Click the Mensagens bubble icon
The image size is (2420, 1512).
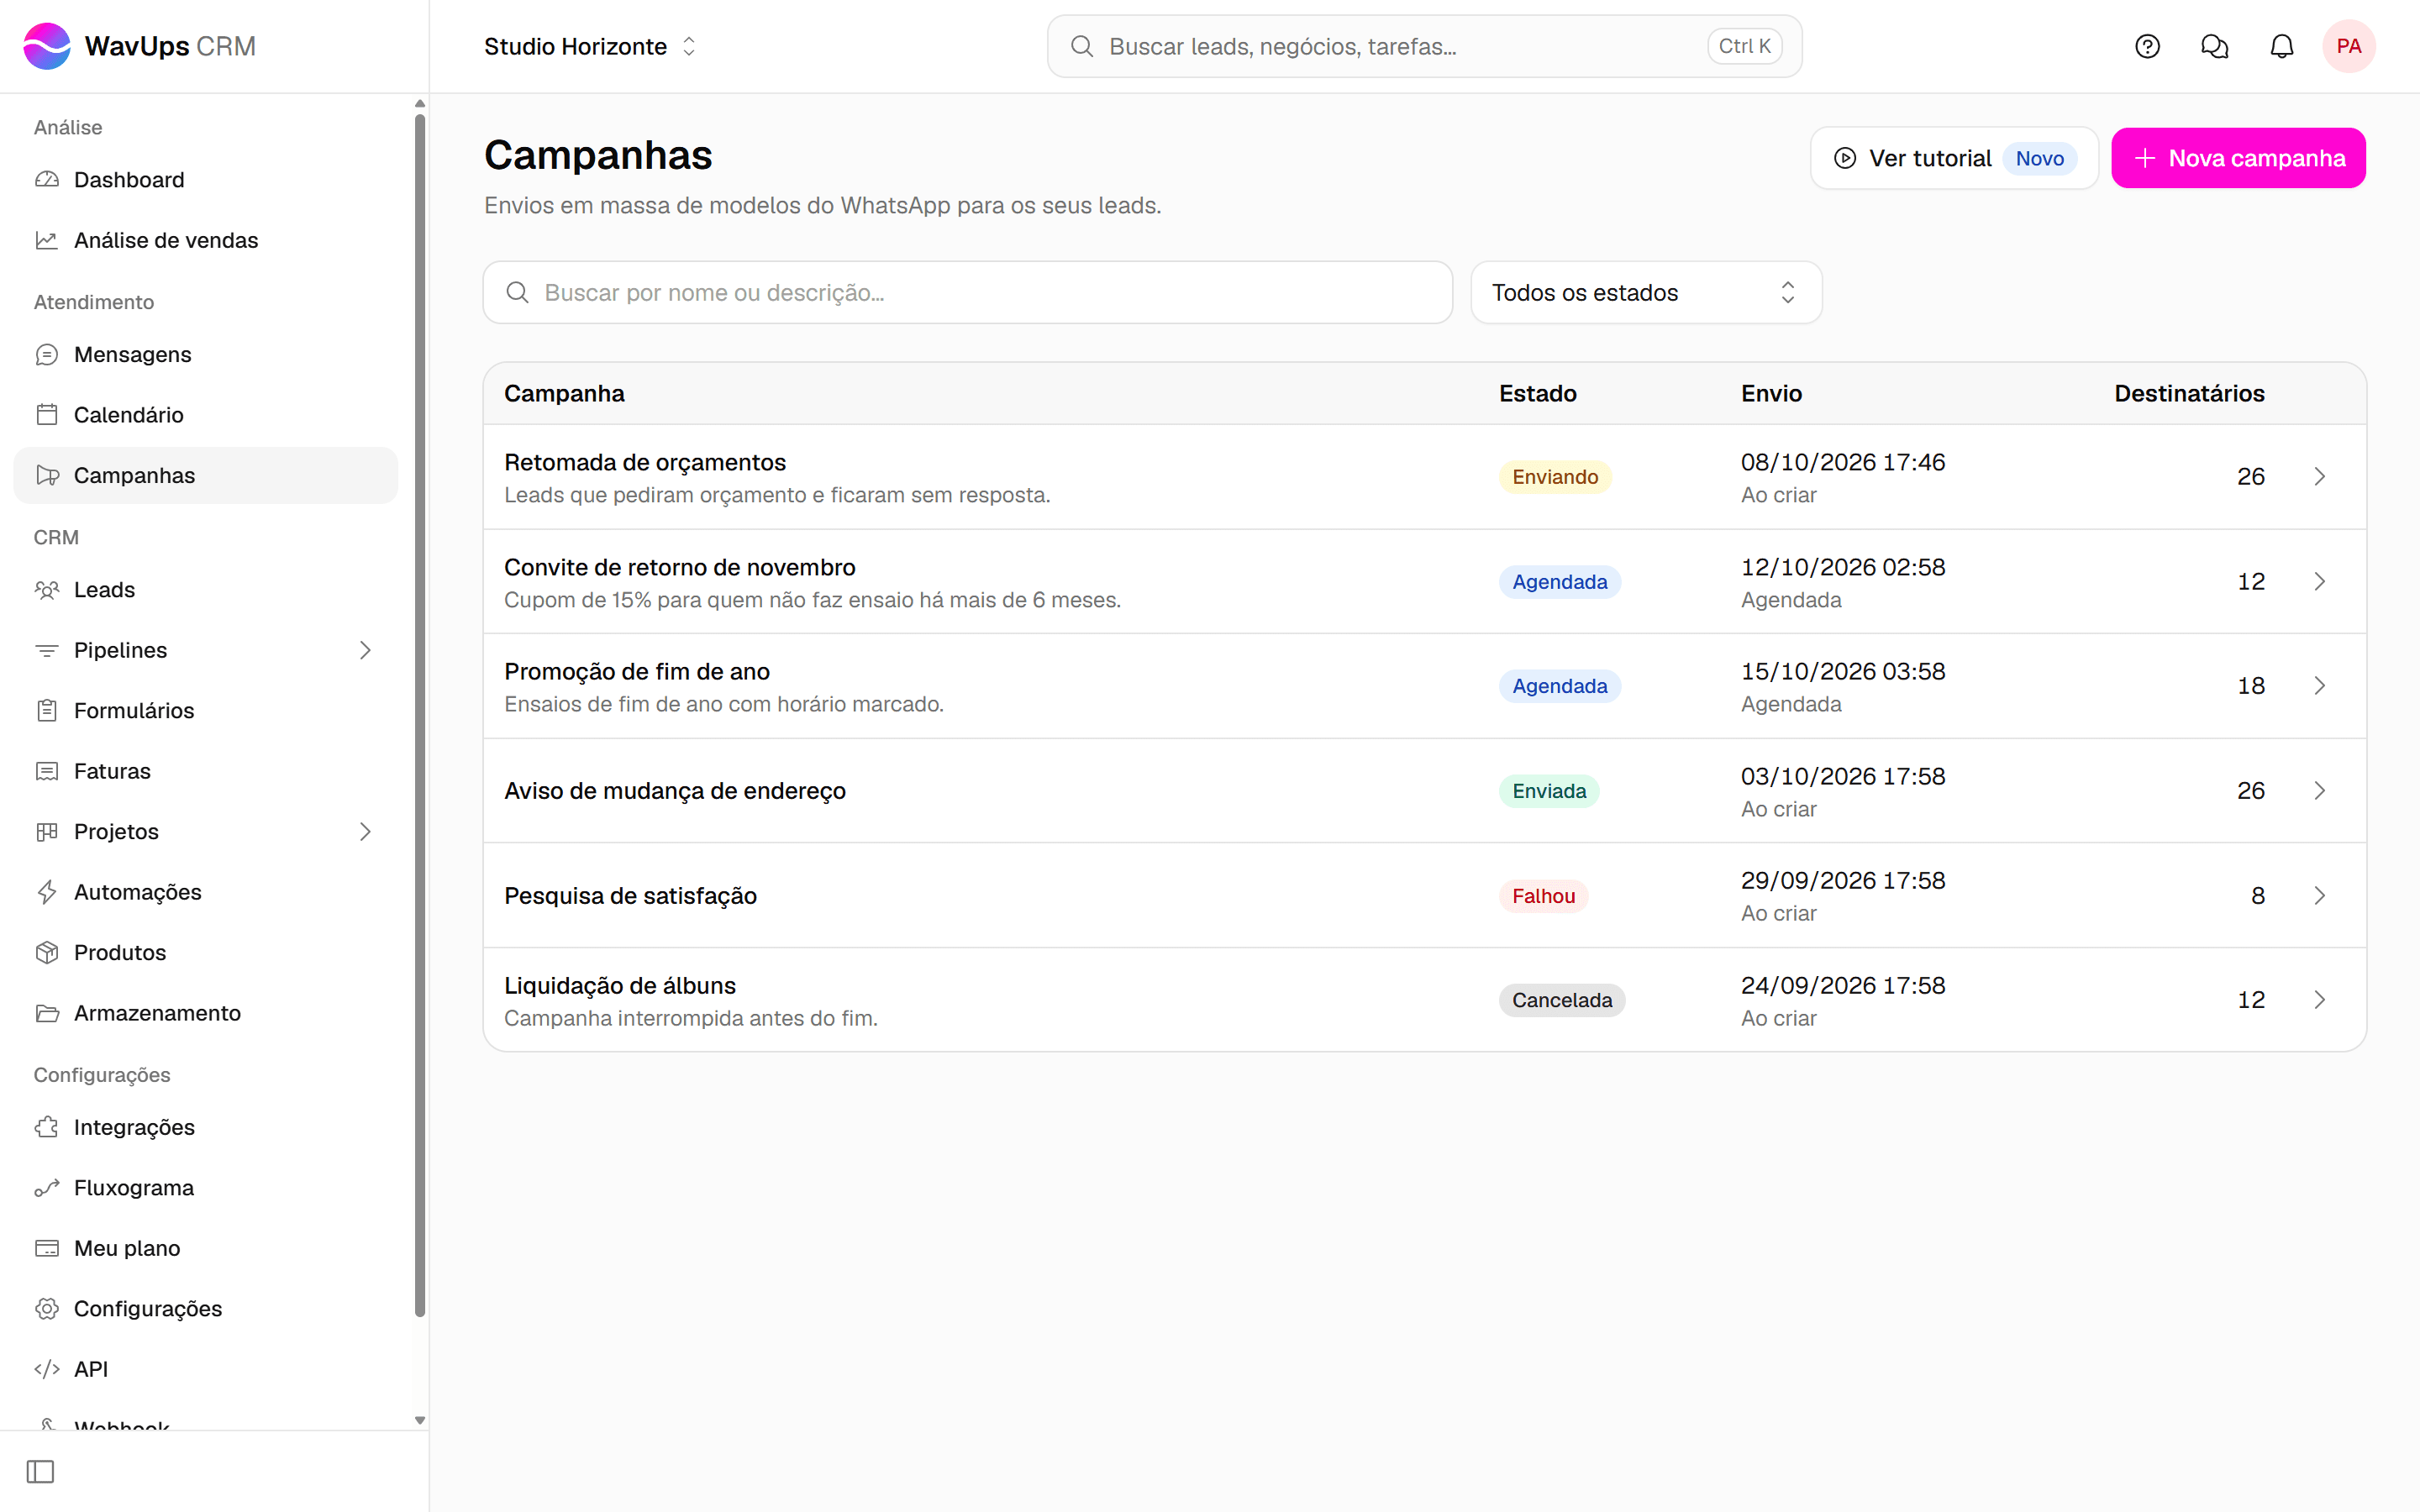pos(47,354)
